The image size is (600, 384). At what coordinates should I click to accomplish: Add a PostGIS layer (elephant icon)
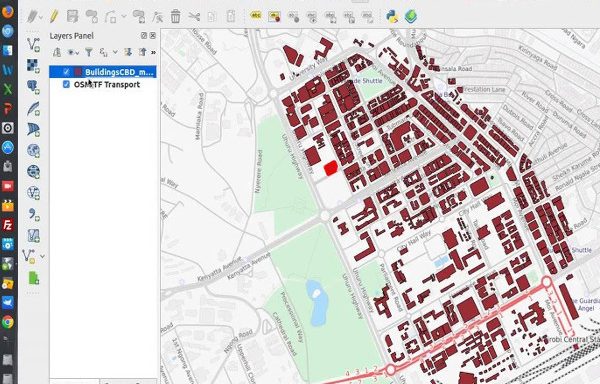(x=33, y=87)
